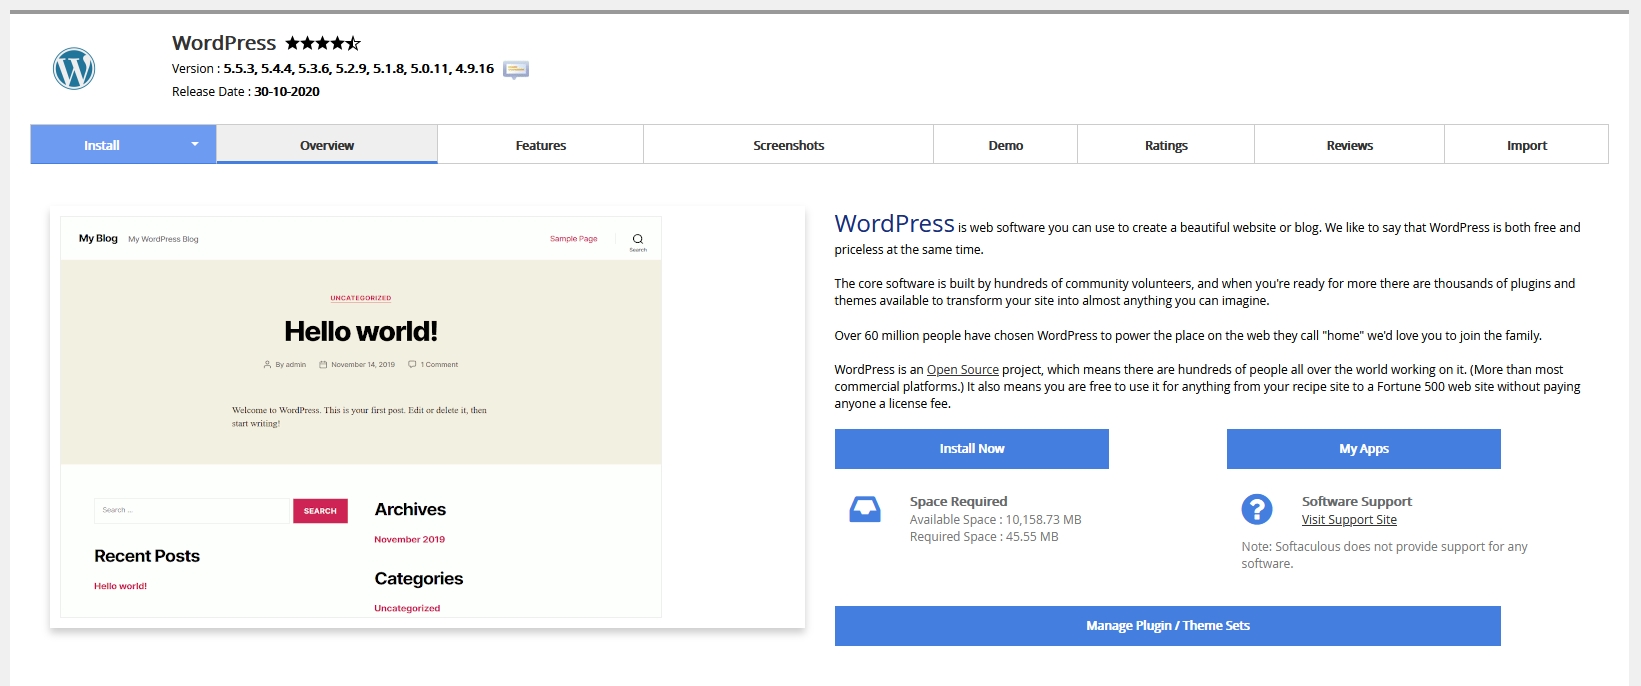Follow the Open Source link
This screenshot has width=1641, height=686.
[962, 370]
